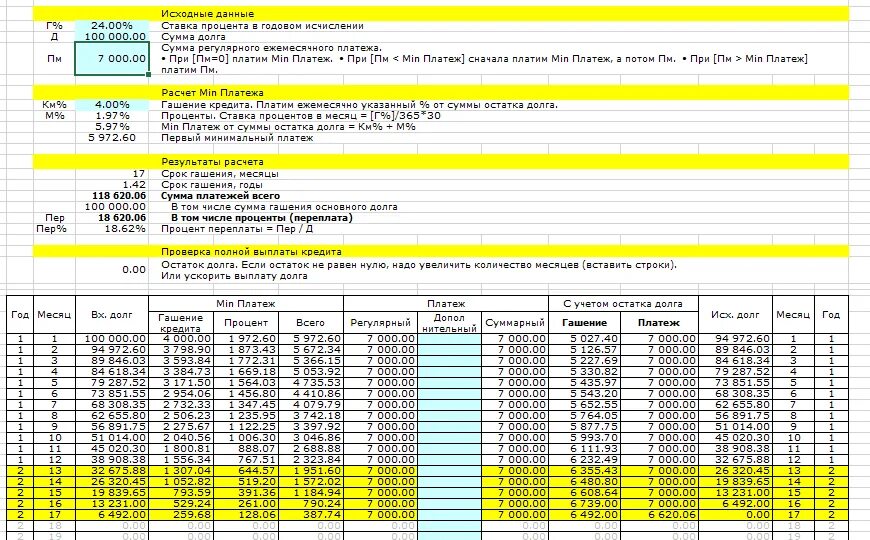Image resolution: width=870 pixels, height=540 pixels.
Task: Click the 'Min Платеж' group column header
Action: (246, 304)
